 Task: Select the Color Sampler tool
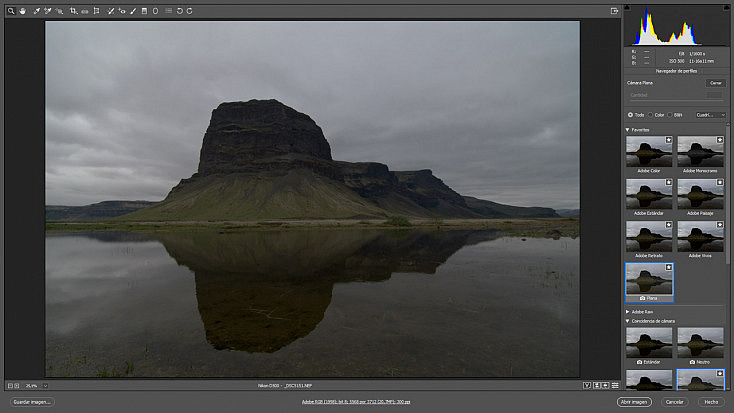(x=48, y=11)
